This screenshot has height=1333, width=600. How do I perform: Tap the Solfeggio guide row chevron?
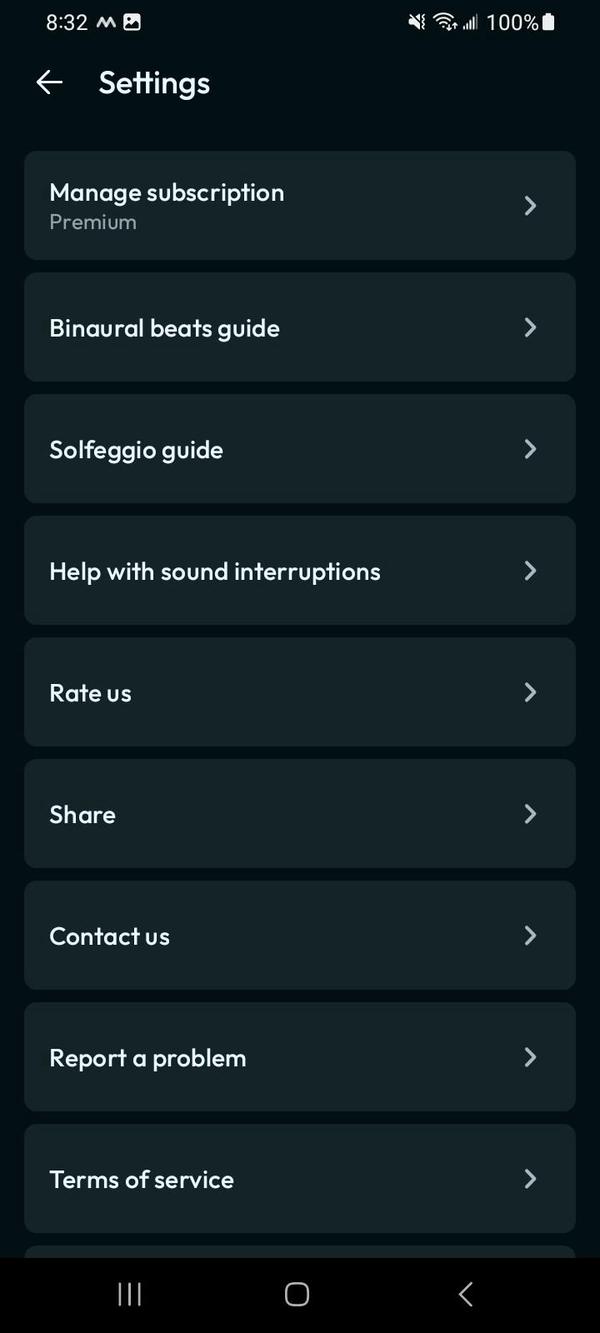point(530,449)
